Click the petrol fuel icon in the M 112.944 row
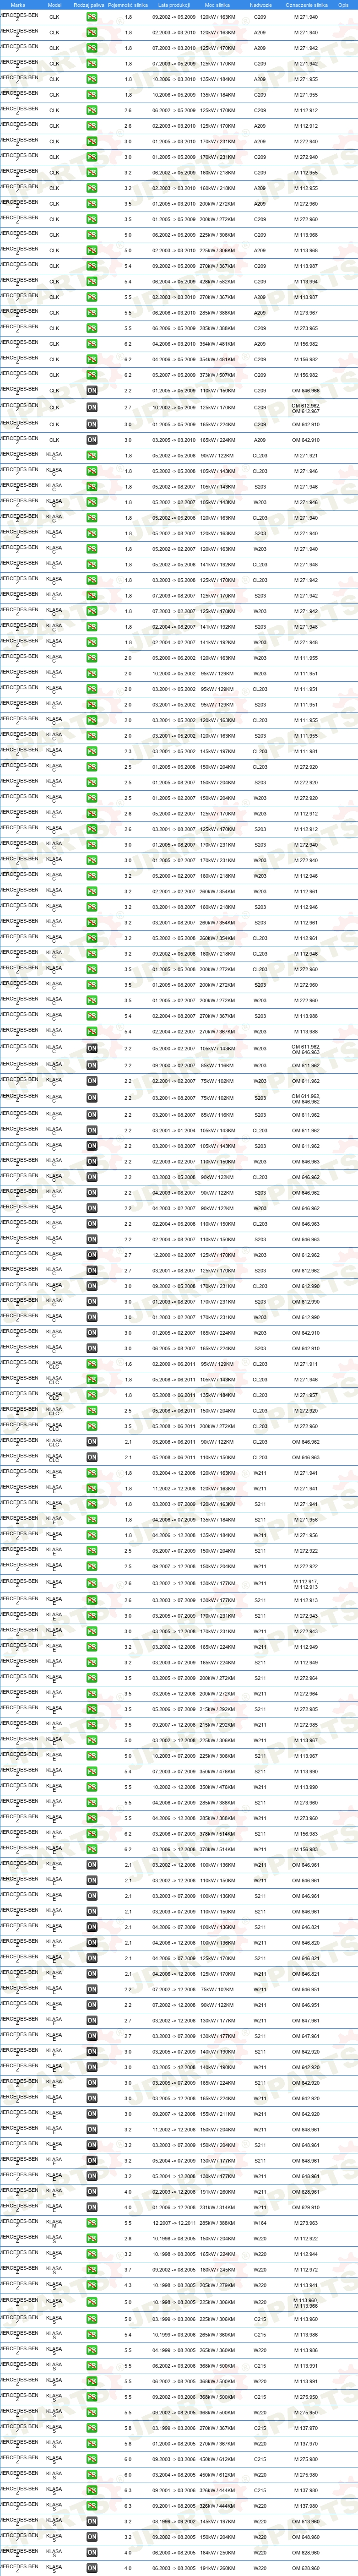 pyautogui.click(x=91, y=2254)
